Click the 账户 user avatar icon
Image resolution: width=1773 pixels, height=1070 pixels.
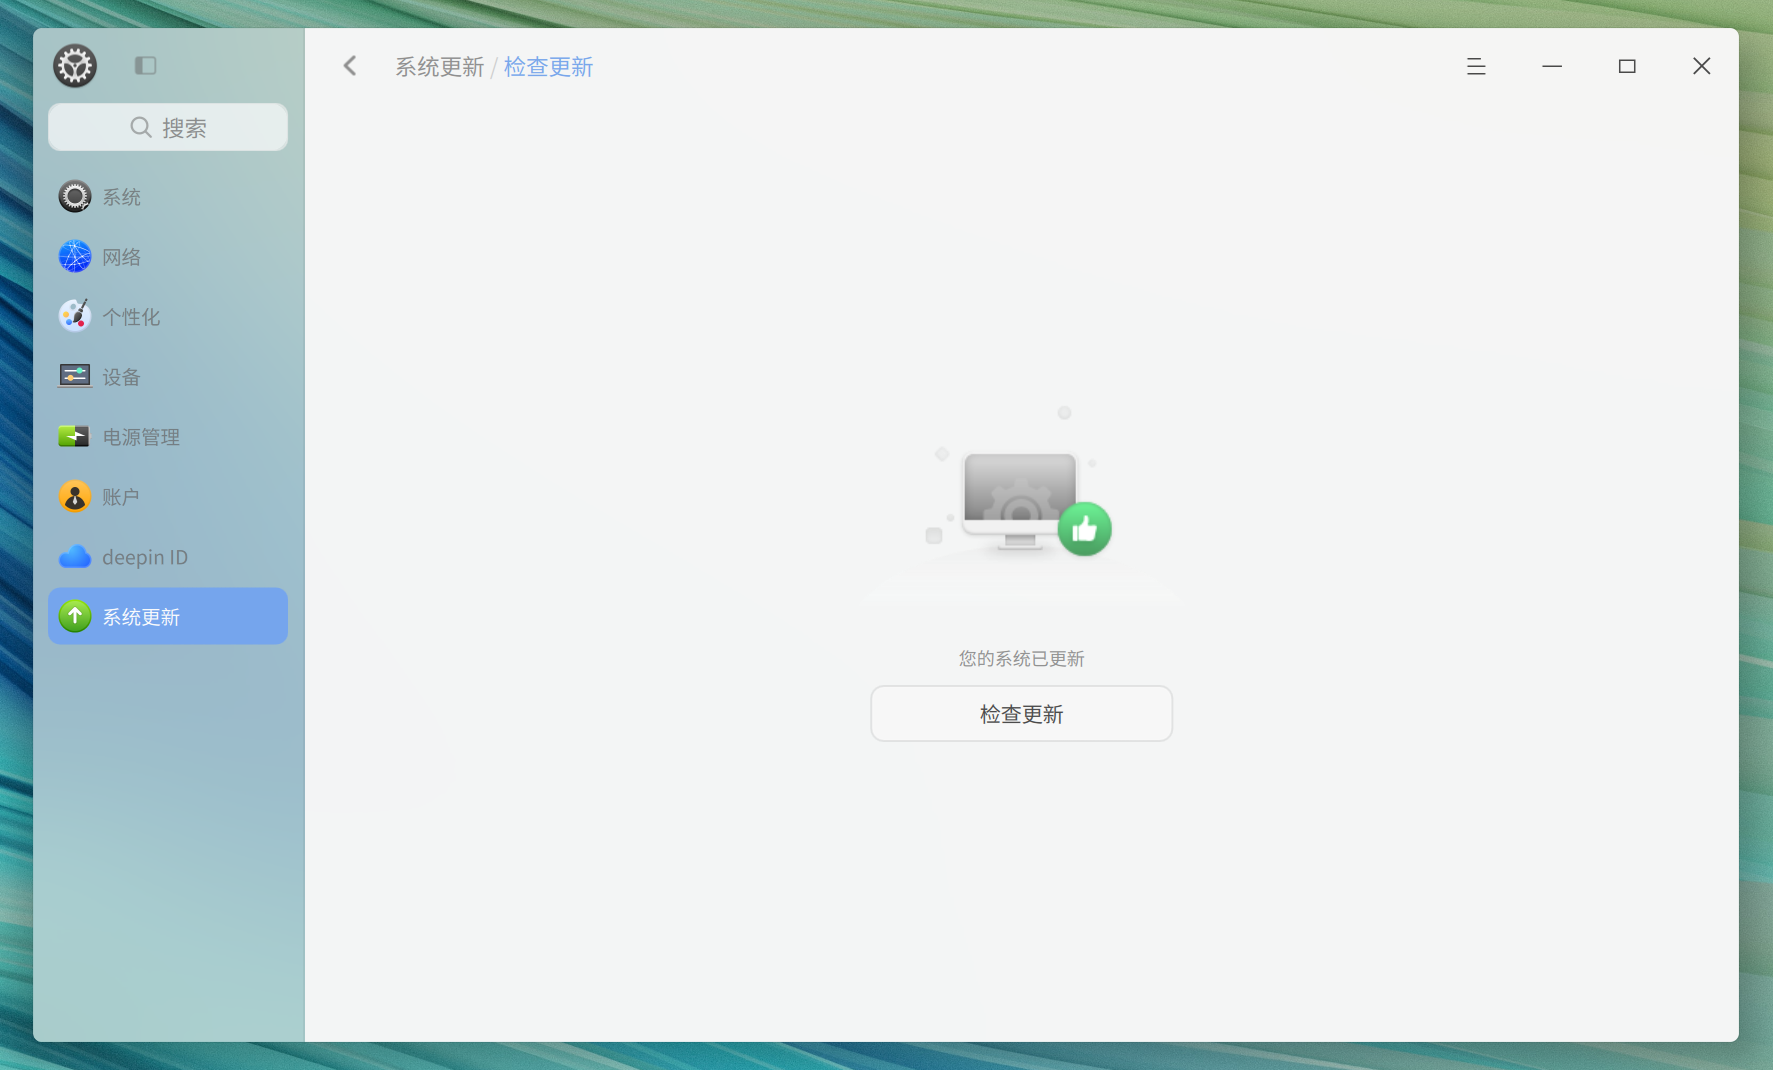(x=75, y=496)
